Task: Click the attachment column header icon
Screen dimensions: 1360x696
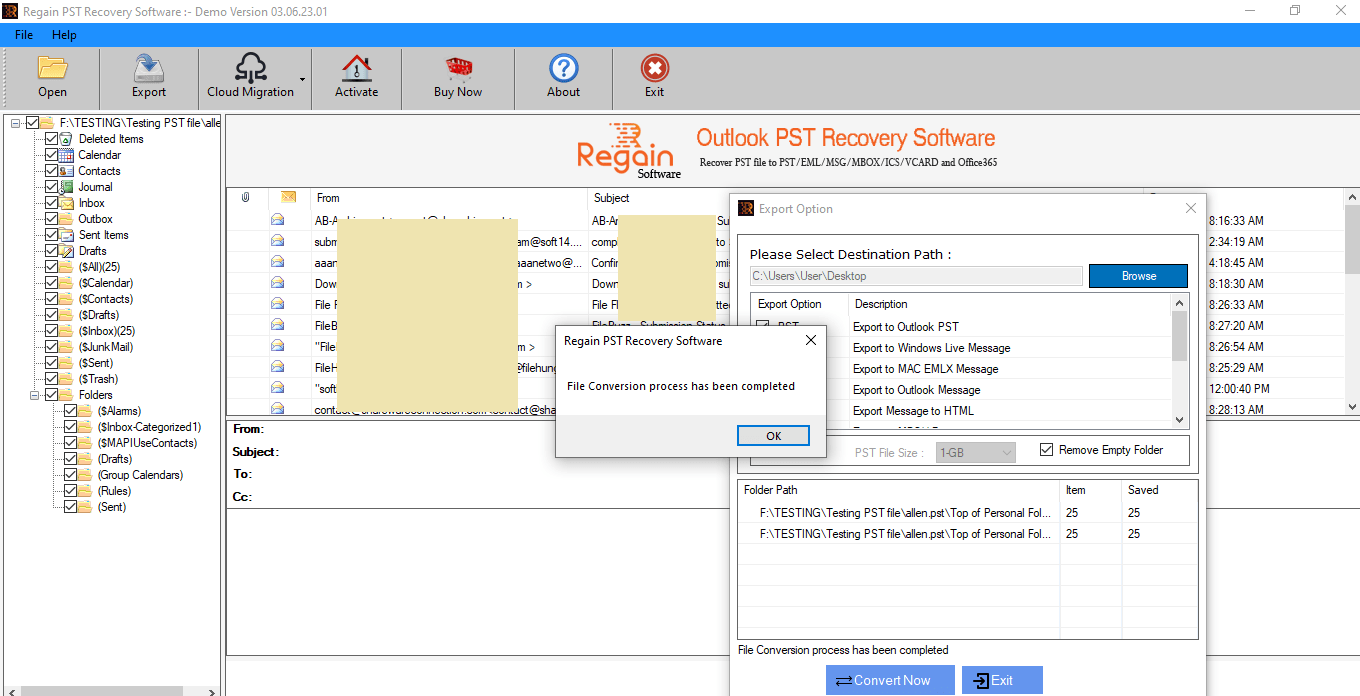Action: pos(243,197)
